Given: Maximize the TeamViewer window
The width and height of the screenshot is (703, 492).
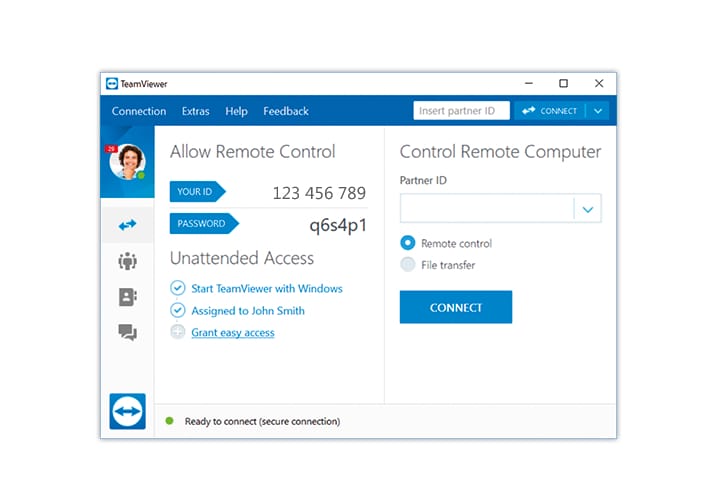Looking at the screenshot, I should 564,83.
